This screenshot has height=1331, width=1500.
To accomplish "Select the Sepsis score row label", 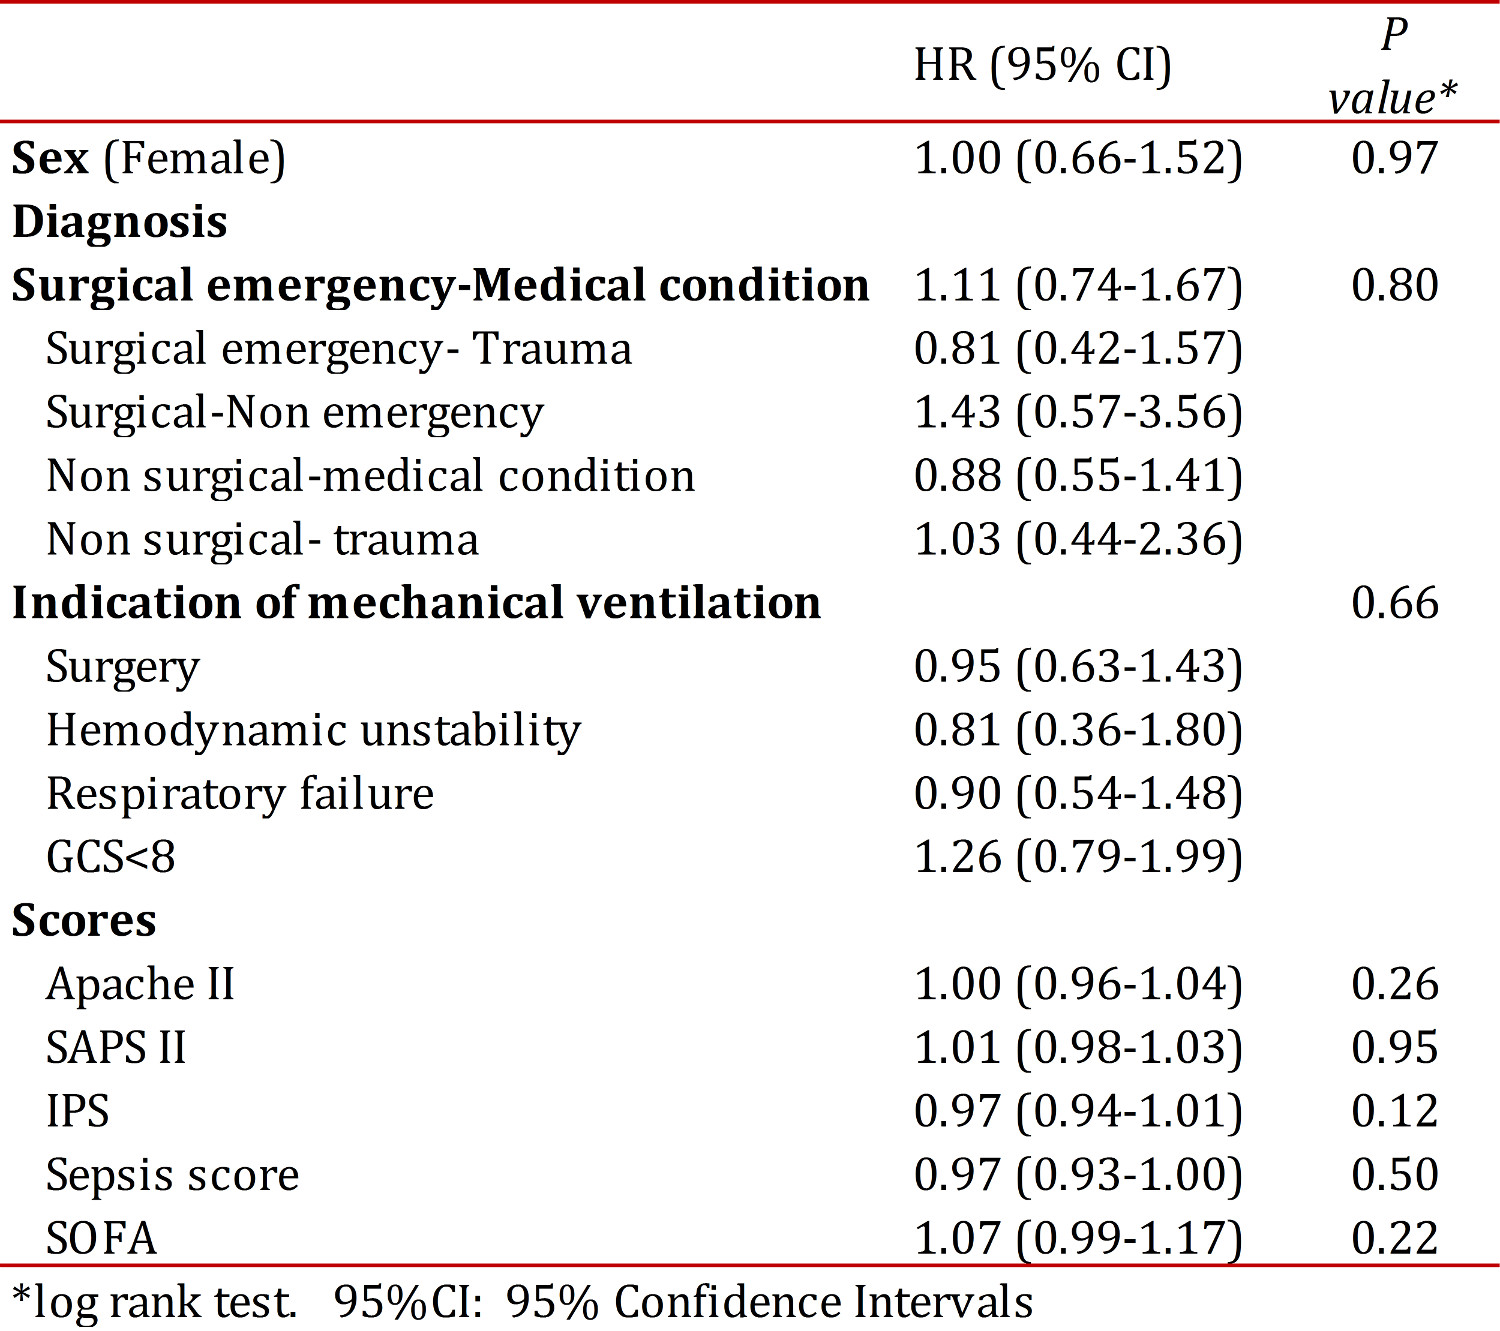I will tap(172, 1175).
